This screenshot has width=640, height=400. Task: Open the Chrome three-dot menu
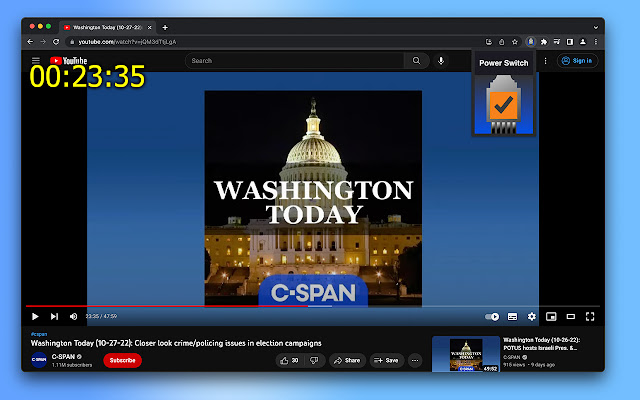click(x=596, y=42)
